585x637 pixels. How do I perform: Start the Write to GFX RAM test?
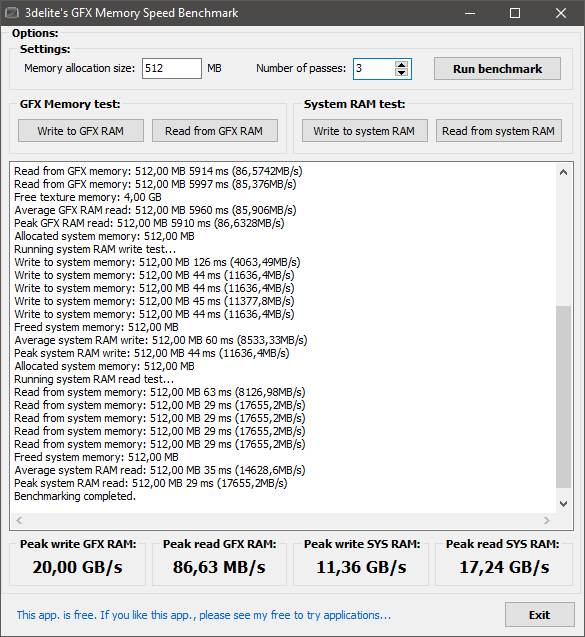[81, 131]
